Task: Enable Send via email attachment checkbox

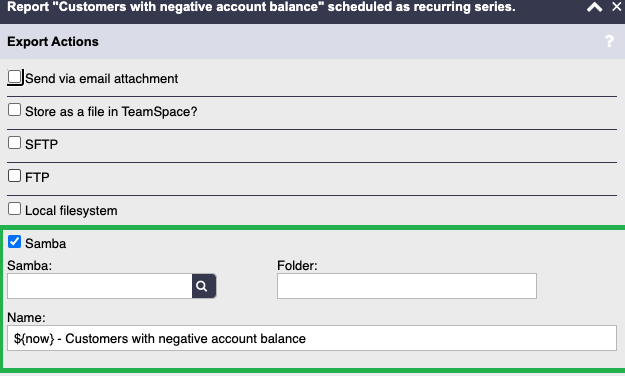Action: (15, 77)
